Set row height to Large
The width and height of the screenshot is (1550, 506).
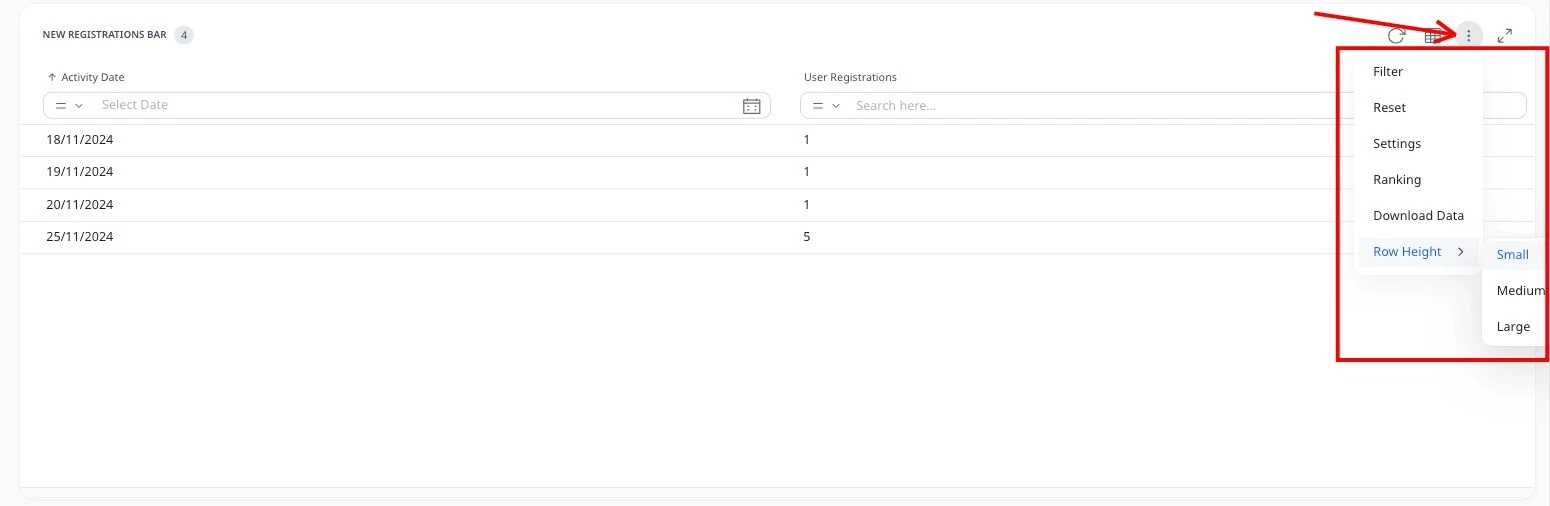click(1513, 327)
